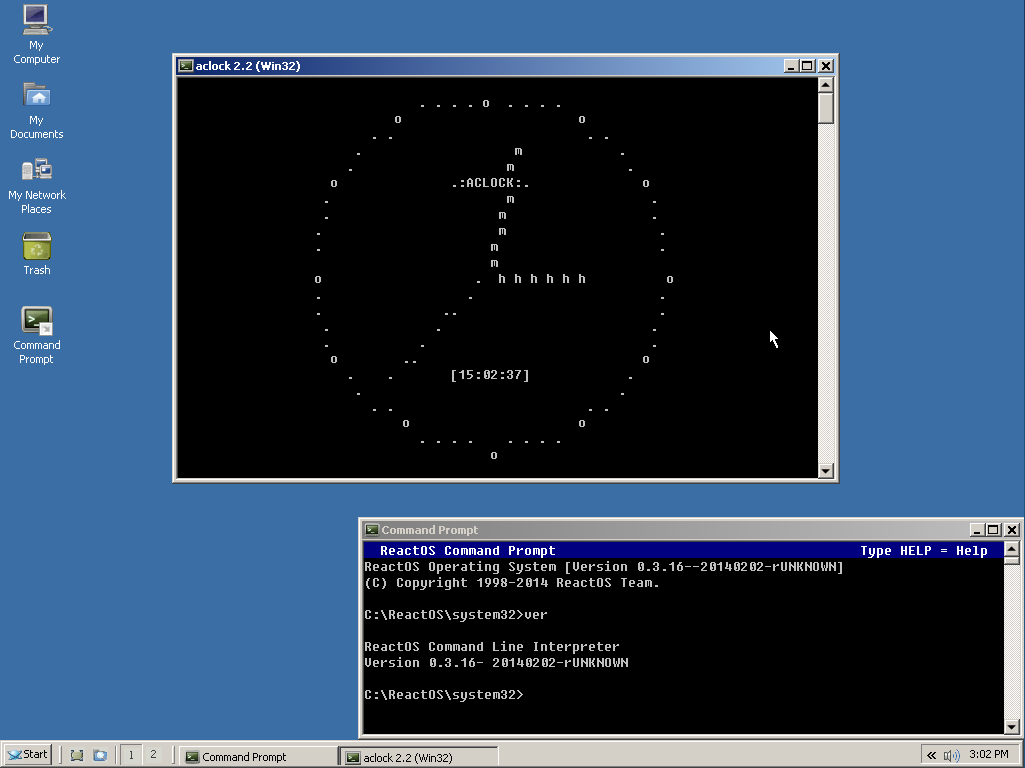Select the My Network Places icon

(37, 185)
